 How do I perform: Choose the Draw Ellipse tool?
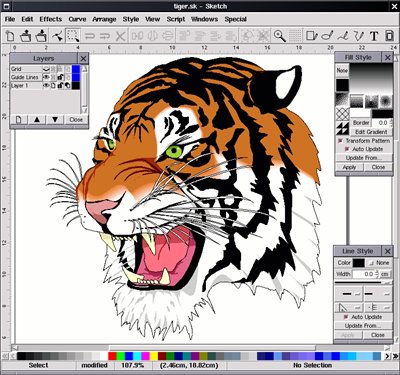(327, 36)
